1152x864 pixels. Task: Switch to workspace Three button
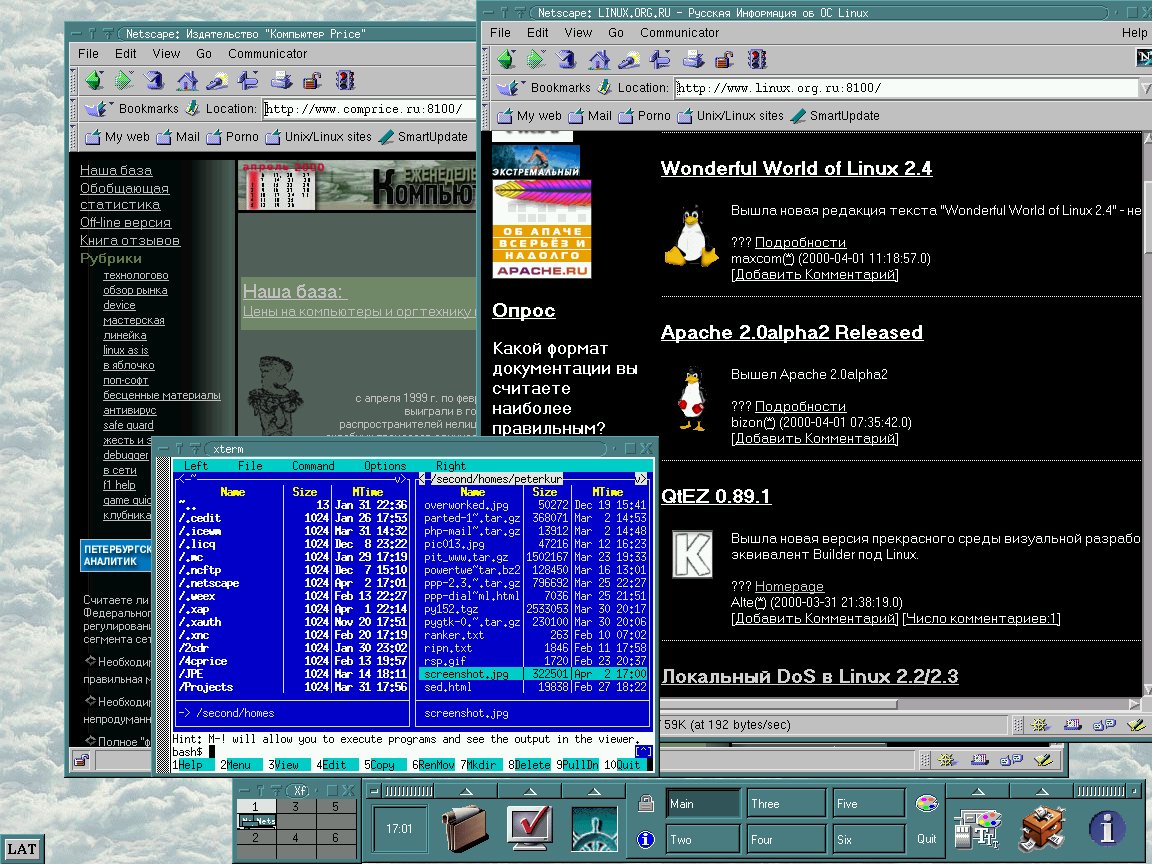[x=788, y=803]
